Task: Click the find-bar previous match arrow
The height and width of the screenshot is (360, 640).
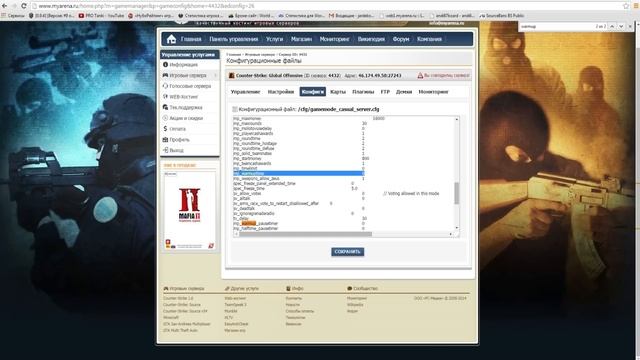Action: coord(612,27)
